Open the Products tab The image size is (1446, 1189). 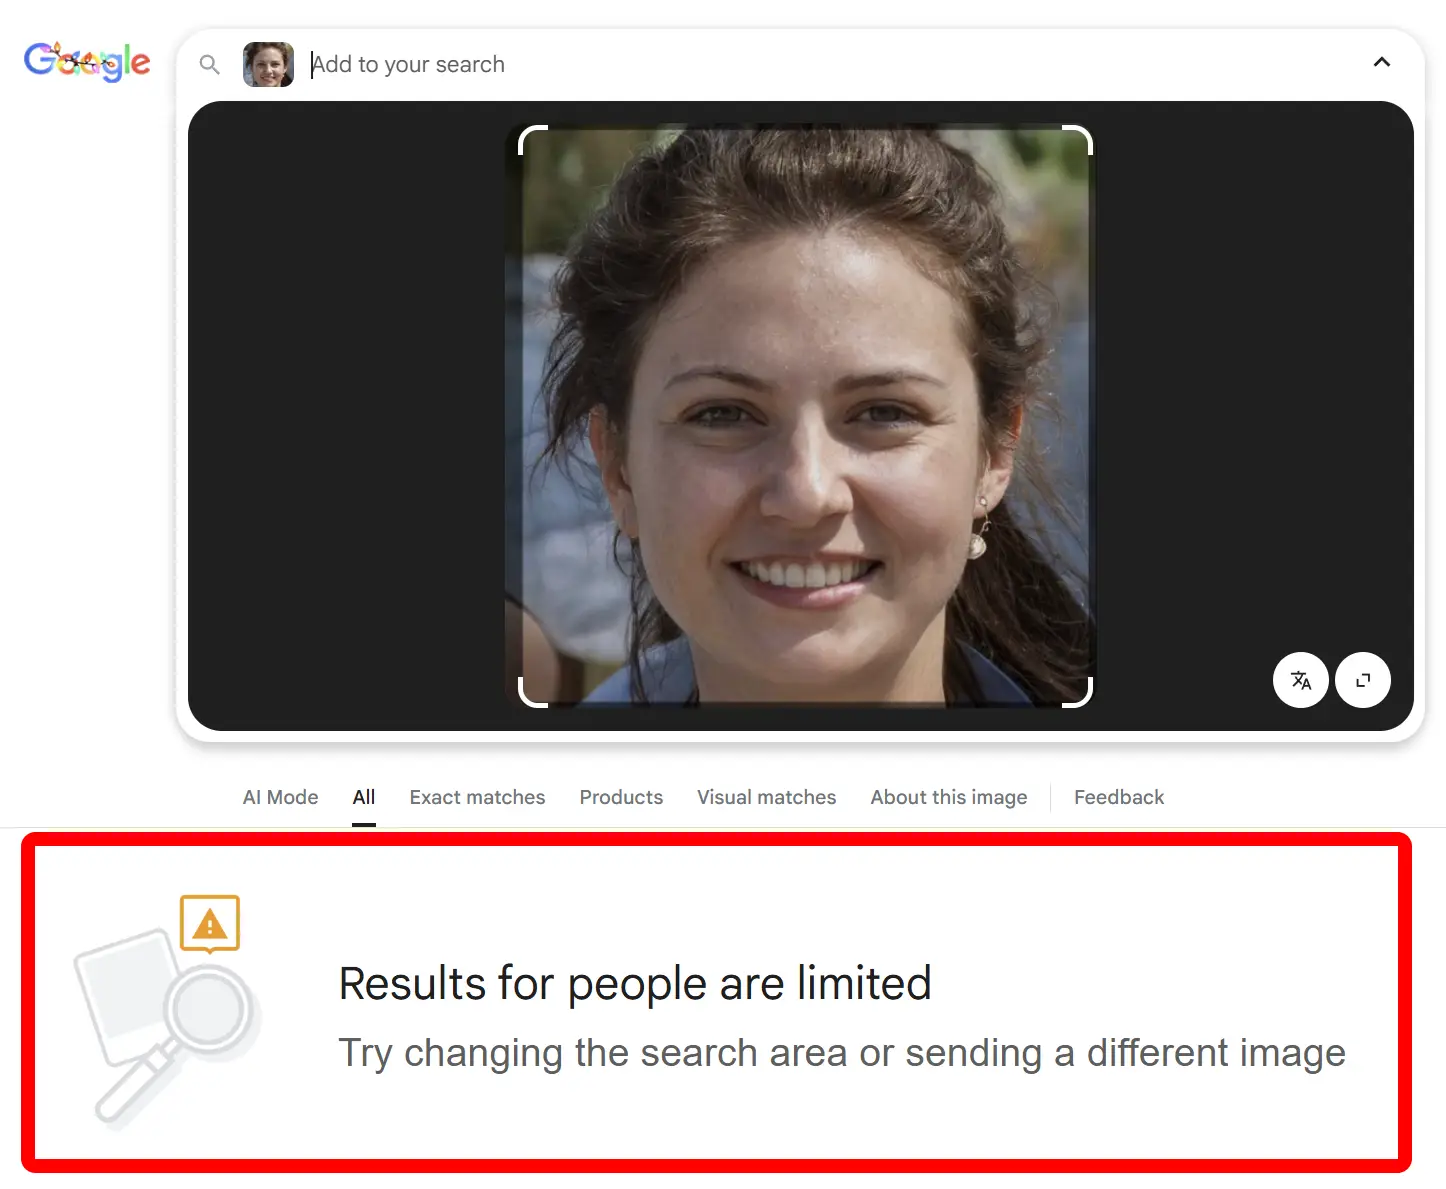[621, 797]
